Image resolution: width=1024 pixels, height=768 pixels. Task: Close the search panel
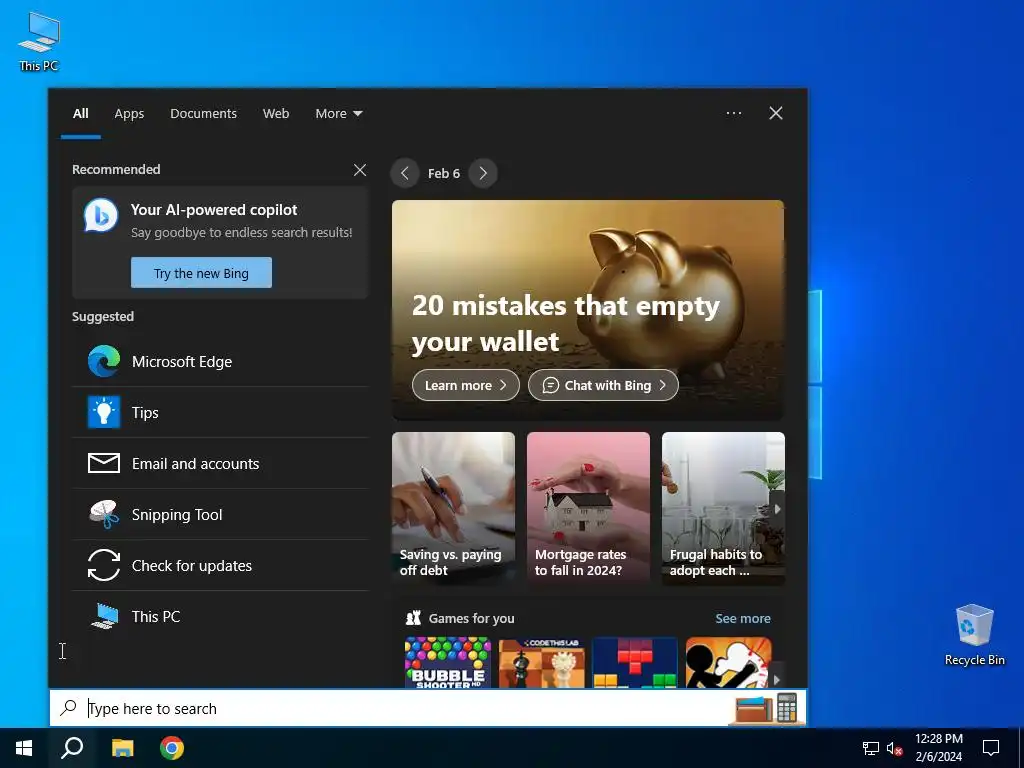(776, 113)
